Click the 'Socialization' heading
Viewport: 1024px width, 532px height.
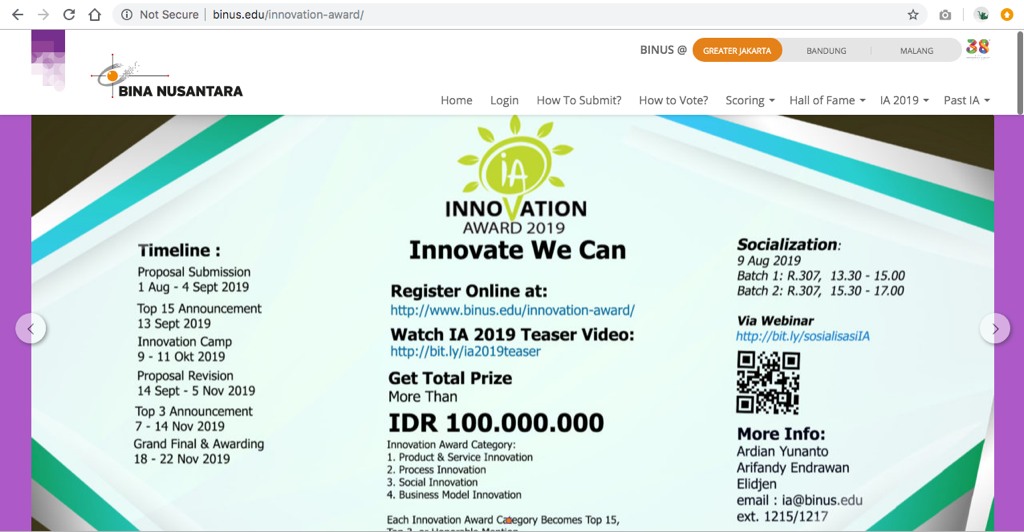[x=787, y=245]
